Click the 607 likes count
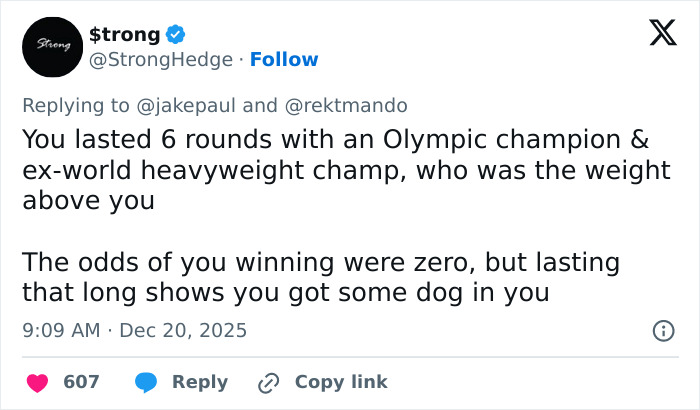Viewport: 700px width, 410px height. [x=81, y=382]
